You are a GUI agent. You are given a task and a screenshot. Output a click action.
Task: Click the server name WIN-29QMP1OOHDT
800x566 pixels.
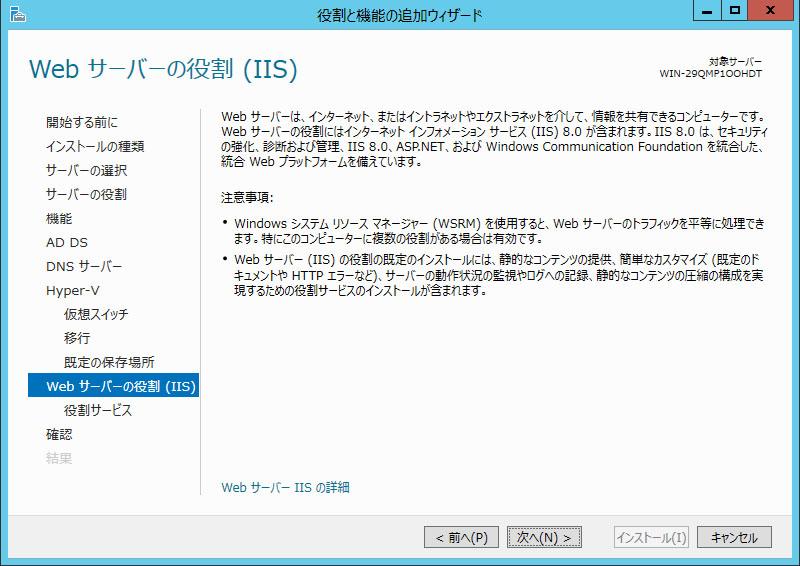coord(710,73)
